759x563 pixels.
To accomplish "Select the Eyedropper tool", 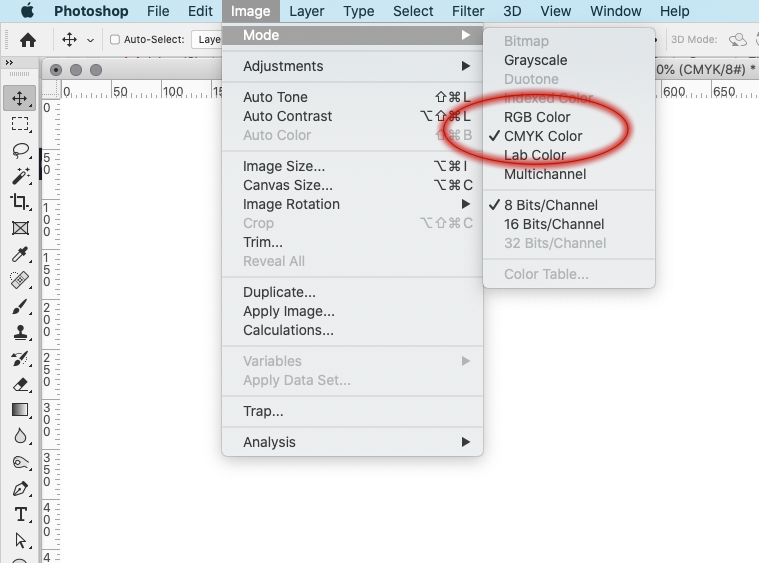I will point(20,254).
